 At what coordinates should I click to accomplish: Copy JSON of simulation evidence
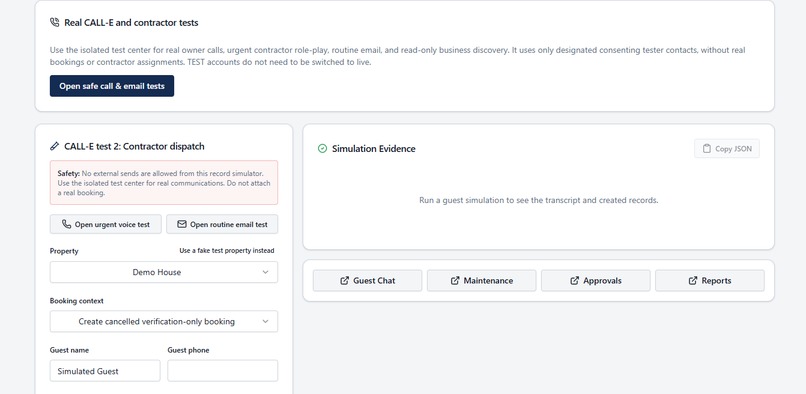(727, 149)
